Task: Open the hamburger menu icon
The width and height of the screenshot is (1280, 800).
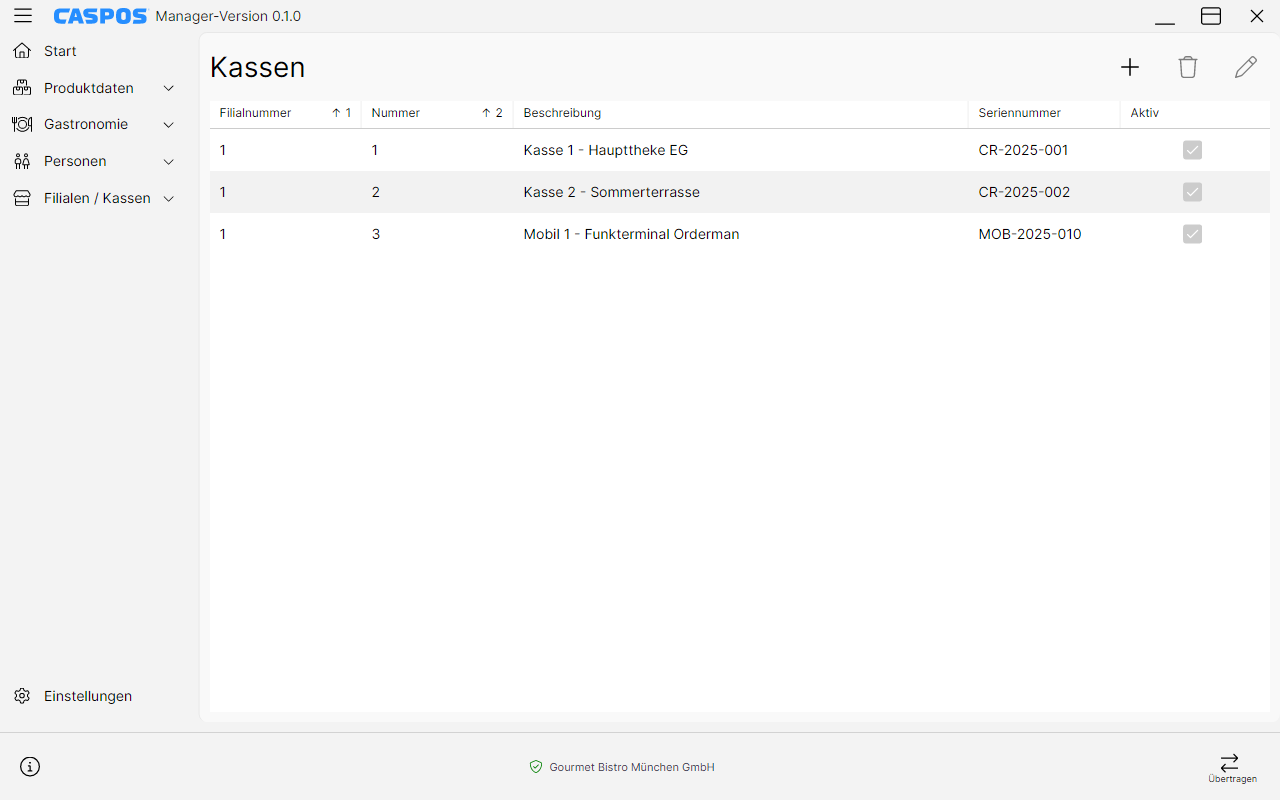Action: [22, 16]
